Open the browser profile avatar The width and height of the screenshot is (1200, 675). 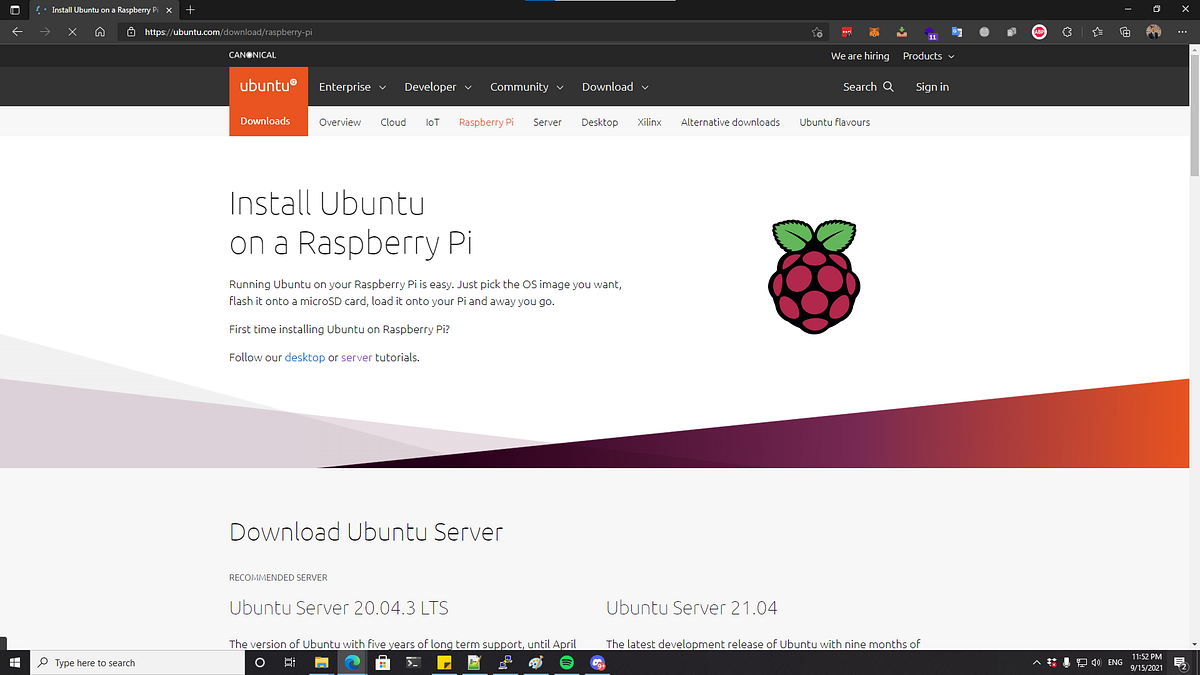(x=1154, y=31)
